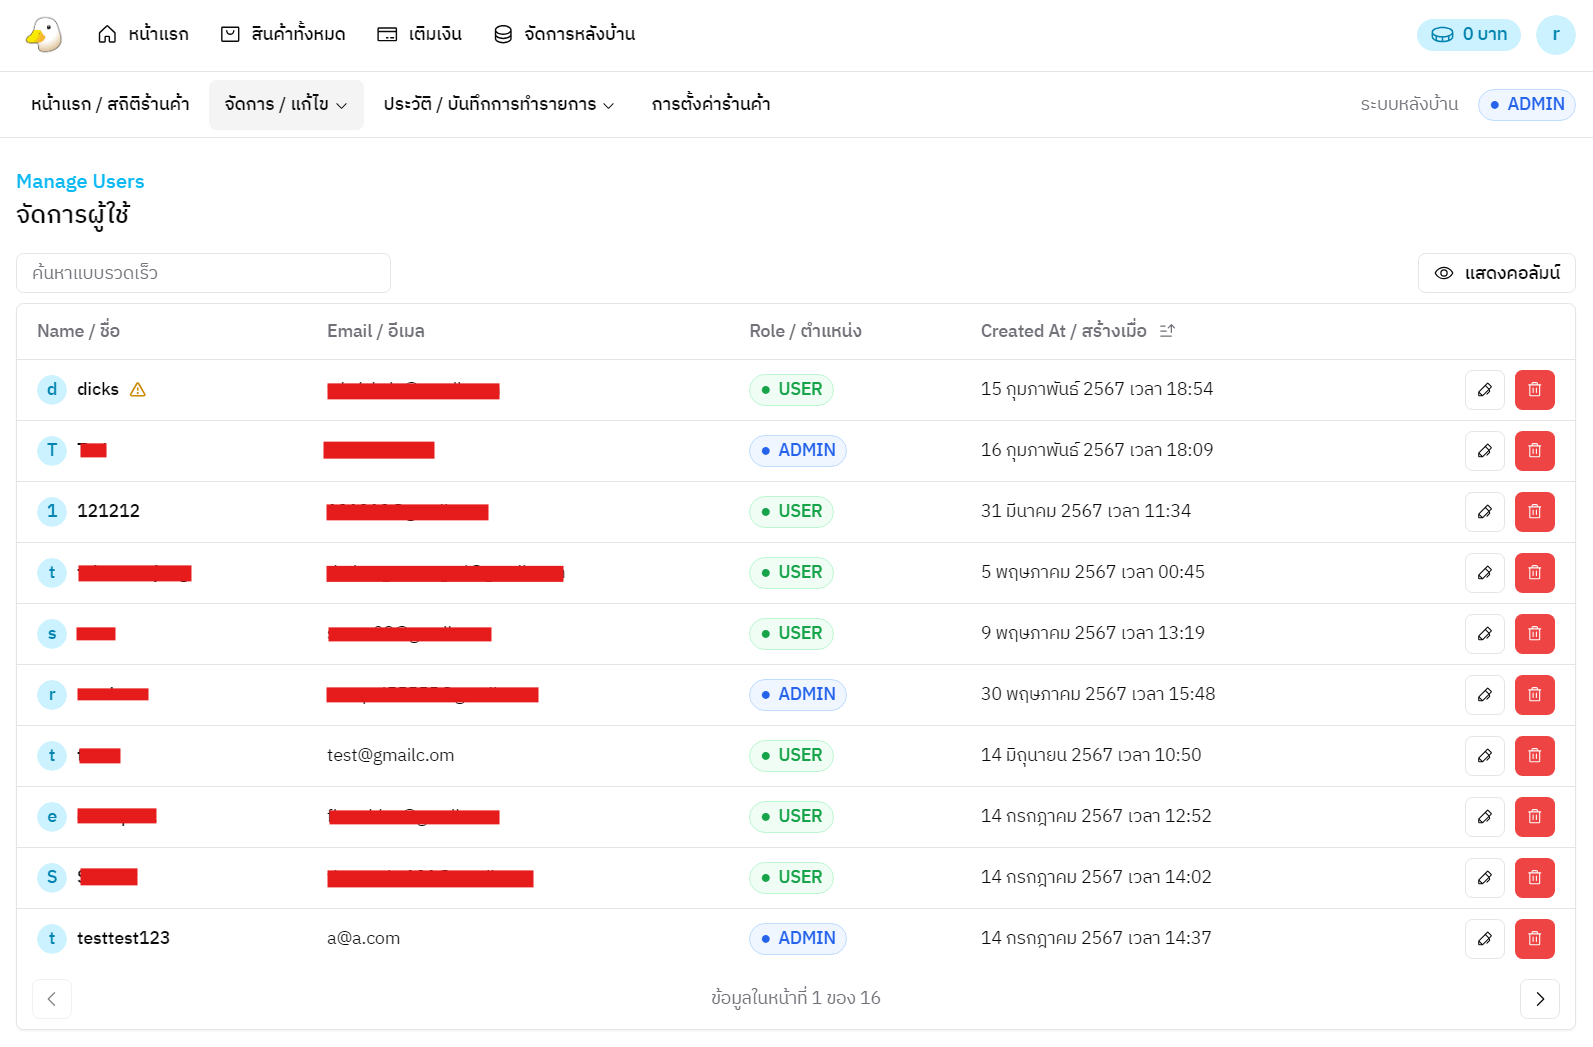This screenshot has height=1047, width=1593.
Task: Toggle column visibility with แสดงคอลัมน์
Action: (x=1496, y=273)
